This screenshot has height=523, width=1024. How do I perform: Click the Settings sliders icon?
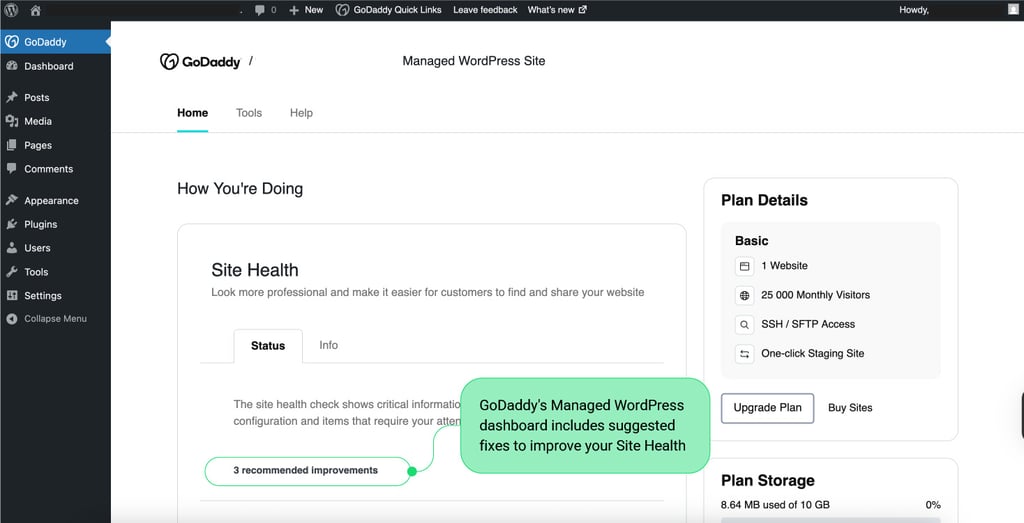click(12, 295)
